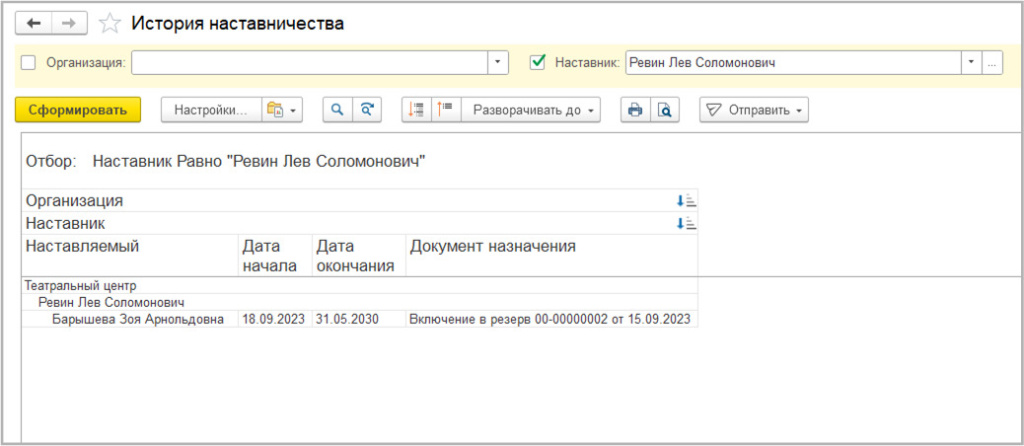Image resolution: width=1024 pixels, height=446 pixels.
Task: Open the Разворачивать до menu
Action: pos(535,110)
